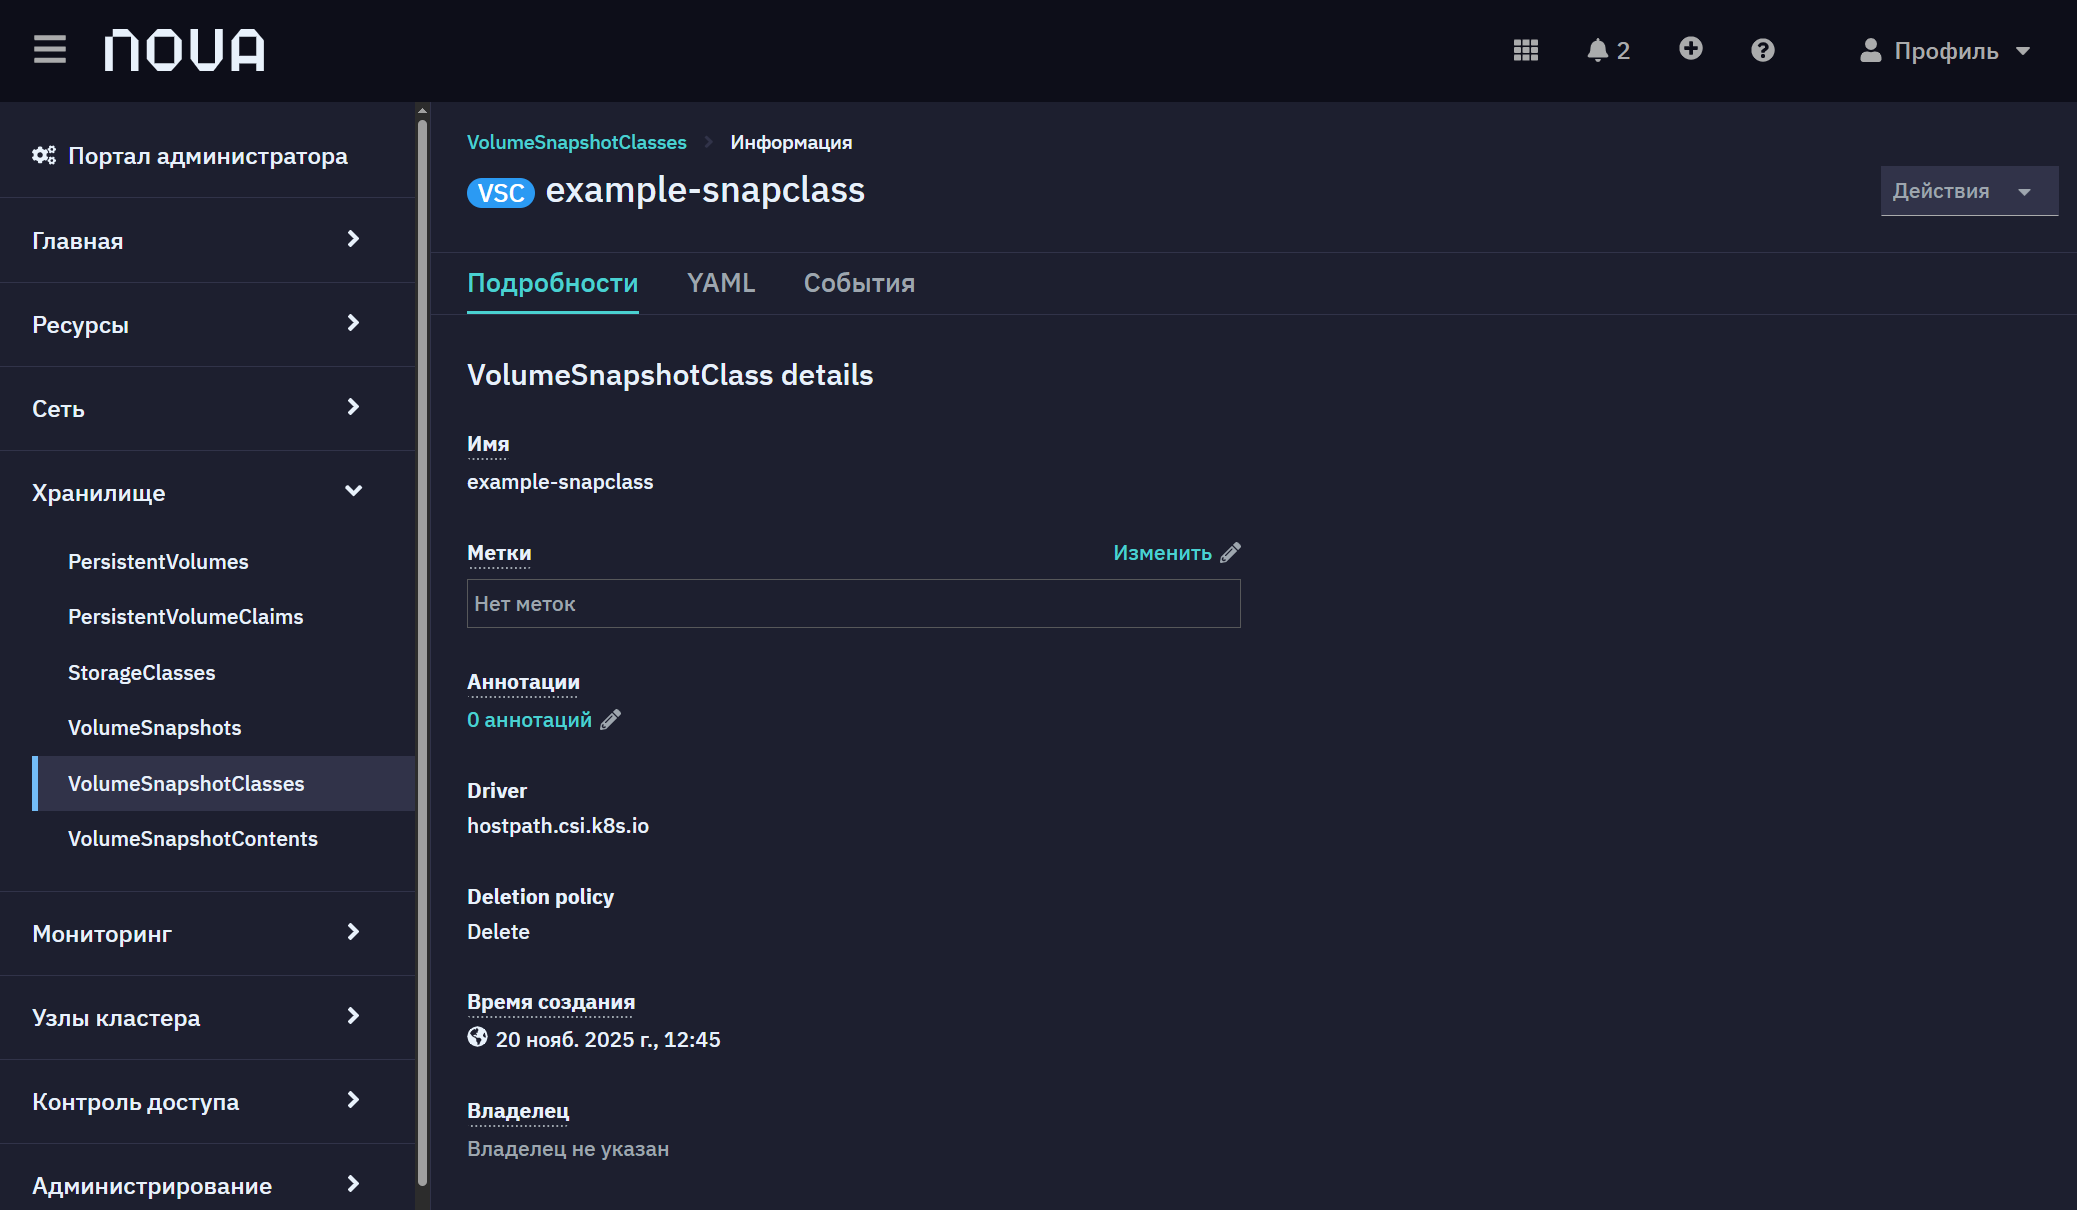
Task: Click the Владелец field label
Action: [518, 1110]
